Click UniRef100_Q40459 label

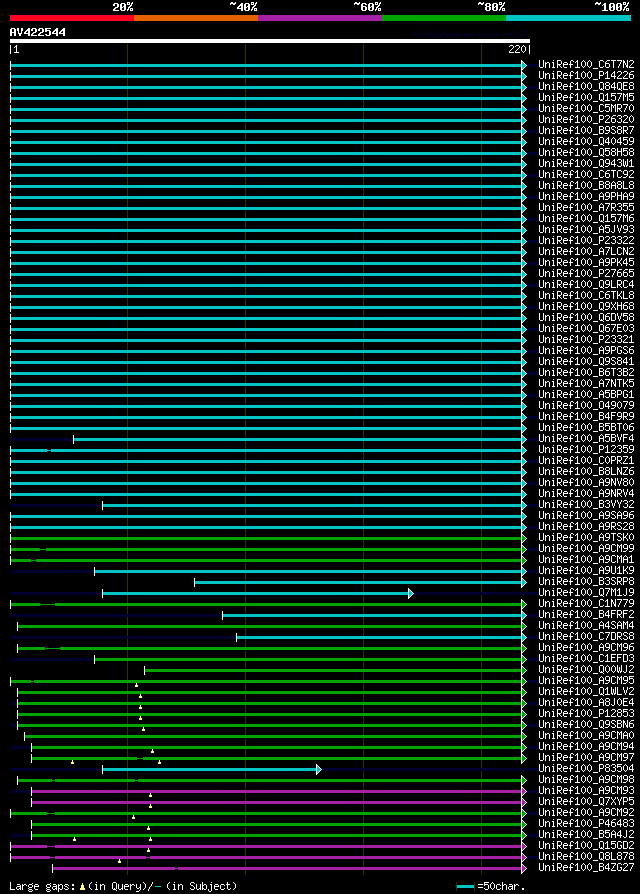coord(586,141)
